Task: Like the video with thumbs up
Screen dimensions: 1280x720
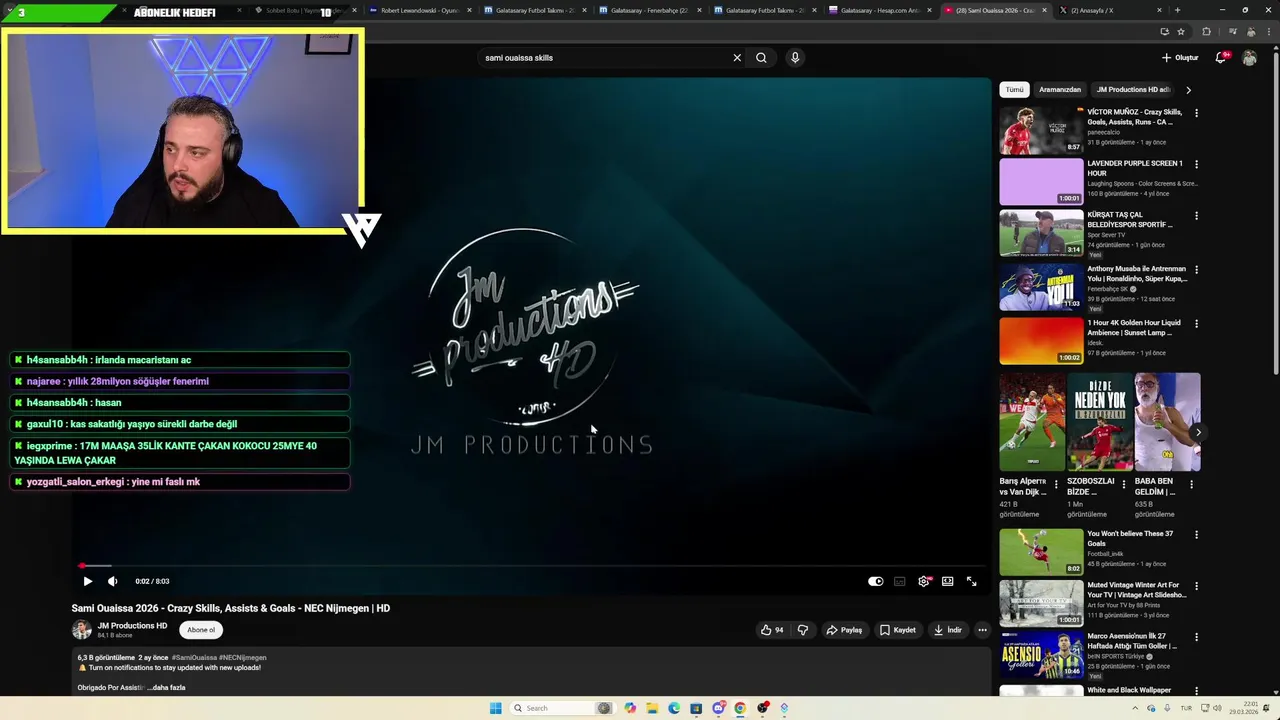Action: pos(772,630)
